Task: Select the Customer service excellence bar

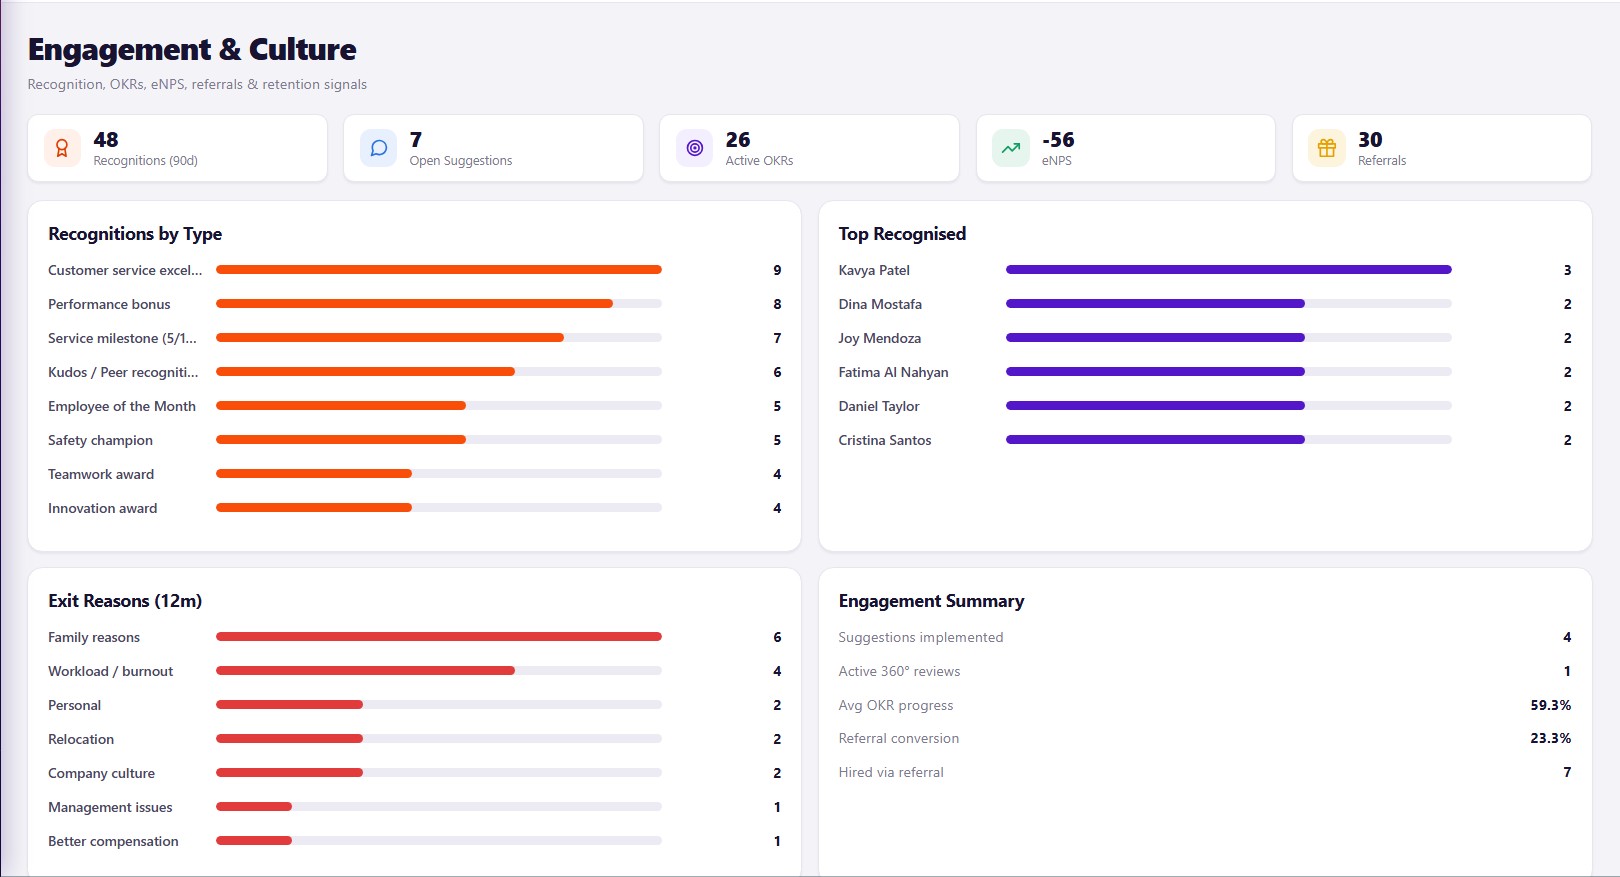Action: tap(439, 270)
